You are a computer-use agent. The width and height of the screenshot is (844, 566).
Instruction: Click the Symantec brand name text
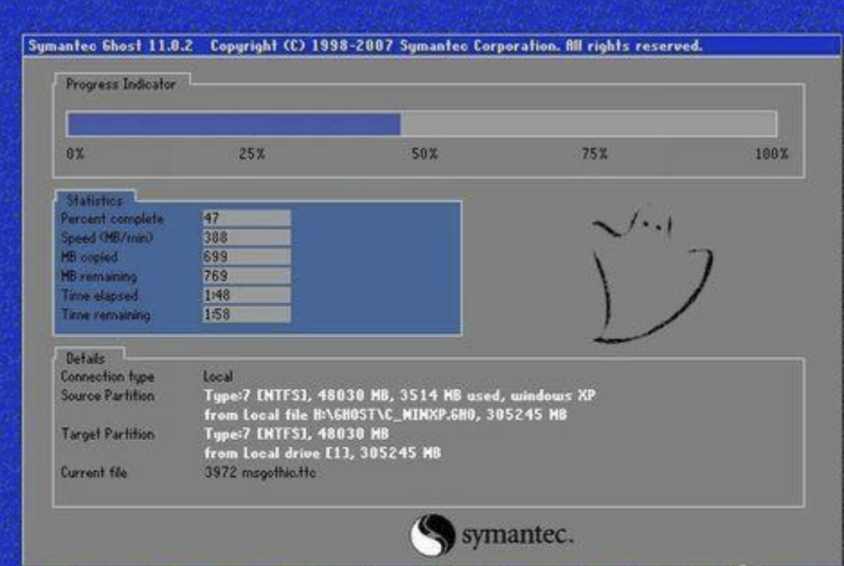(x=517, y=535)
